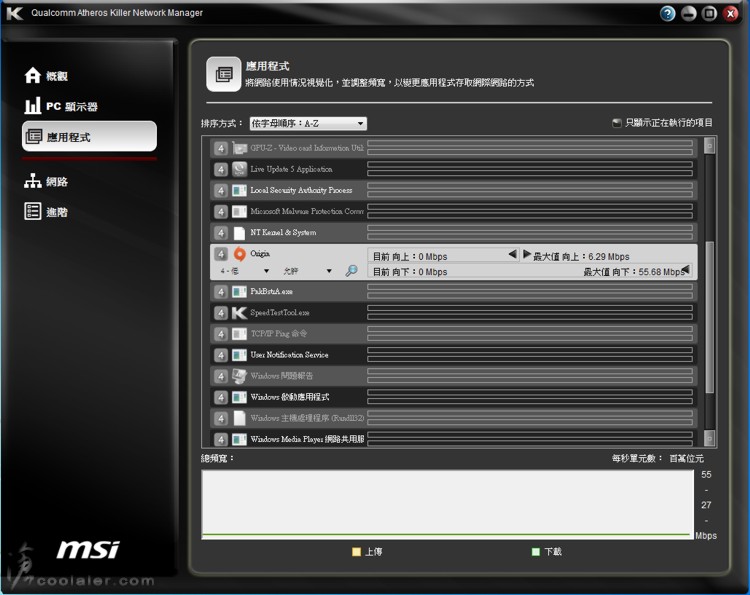Click the NT Kernel & System file icon
The image size is (750, 595).
239,232
